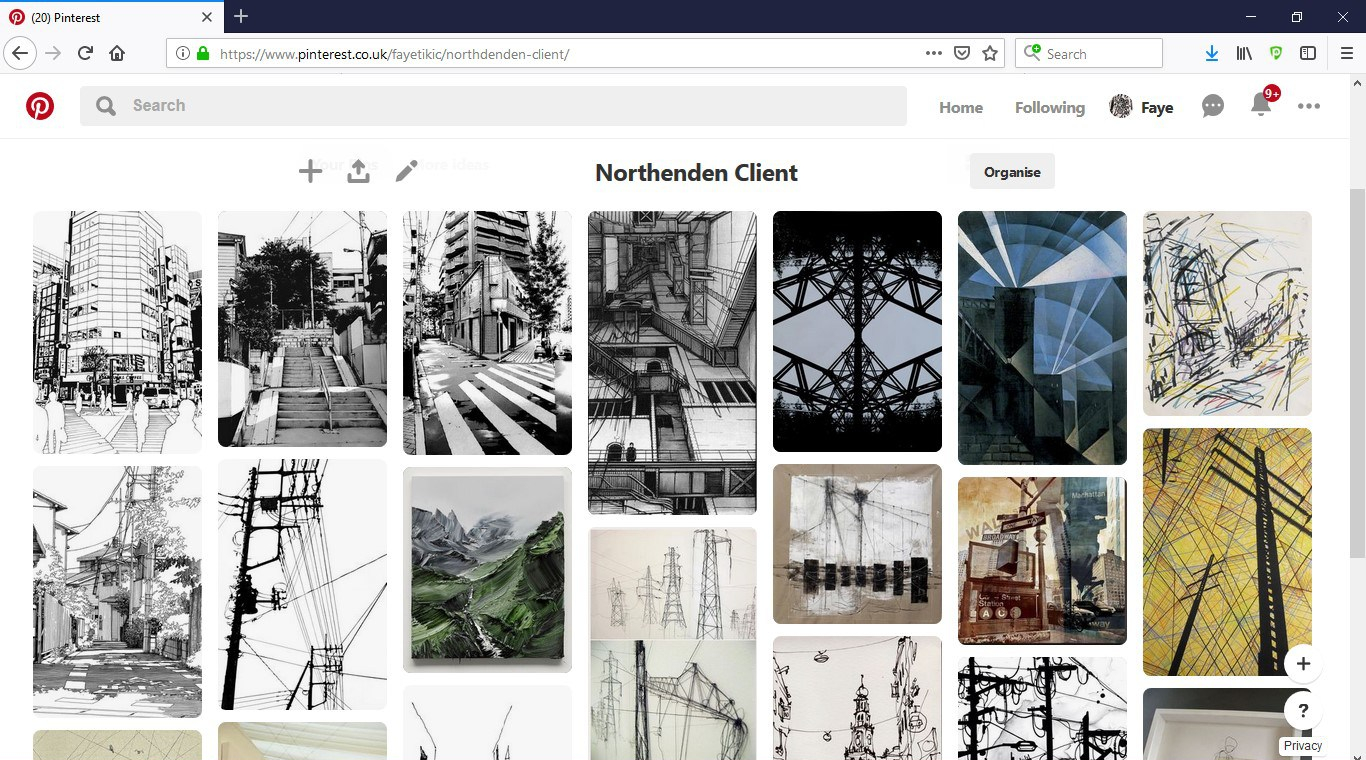This screenshot has height=760, width=1366.
Task: Bookmark this page with the star icon
Action: (990, 54)
